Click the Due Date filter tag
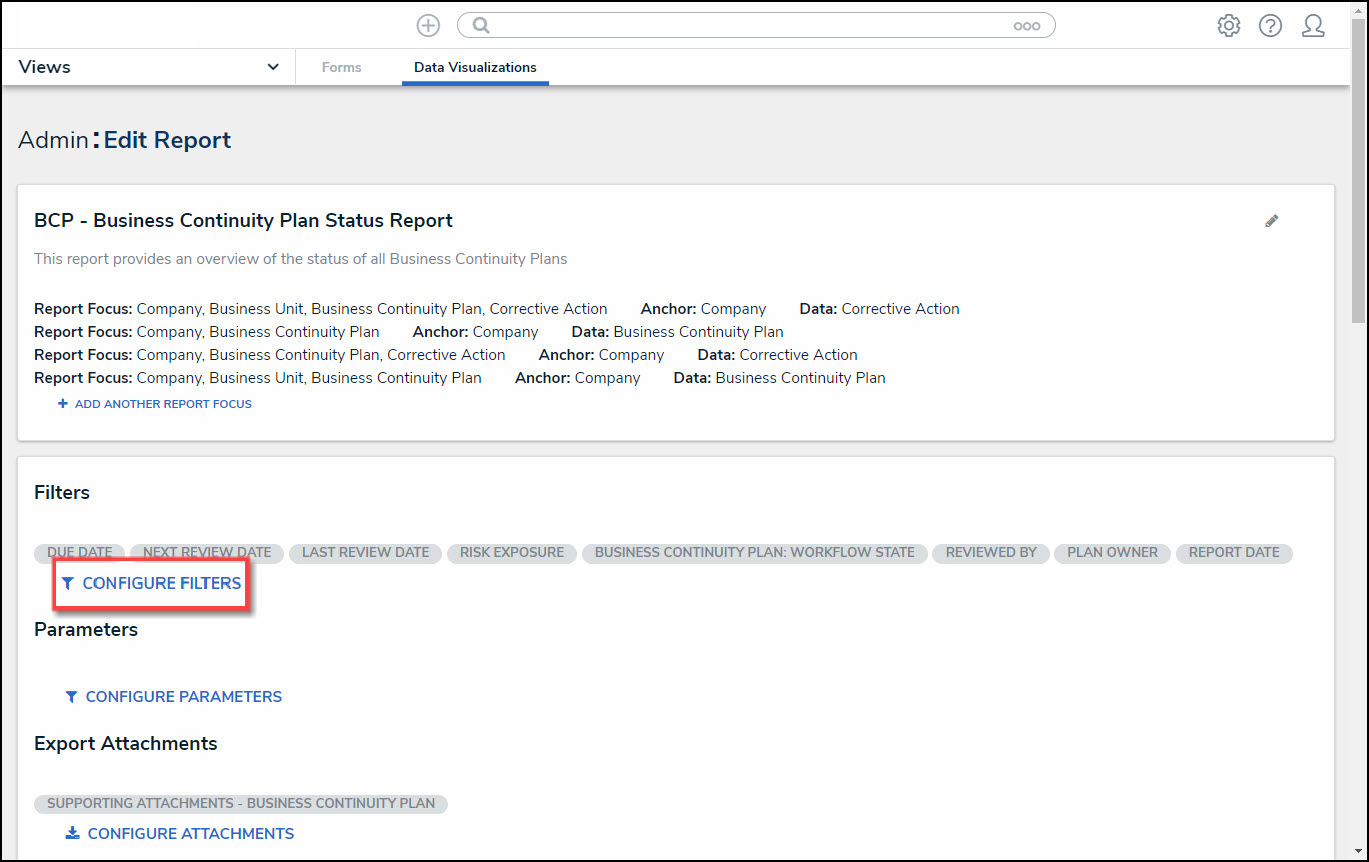The width and height of the screenshot is (1369, 862). [x=80, y=553]
